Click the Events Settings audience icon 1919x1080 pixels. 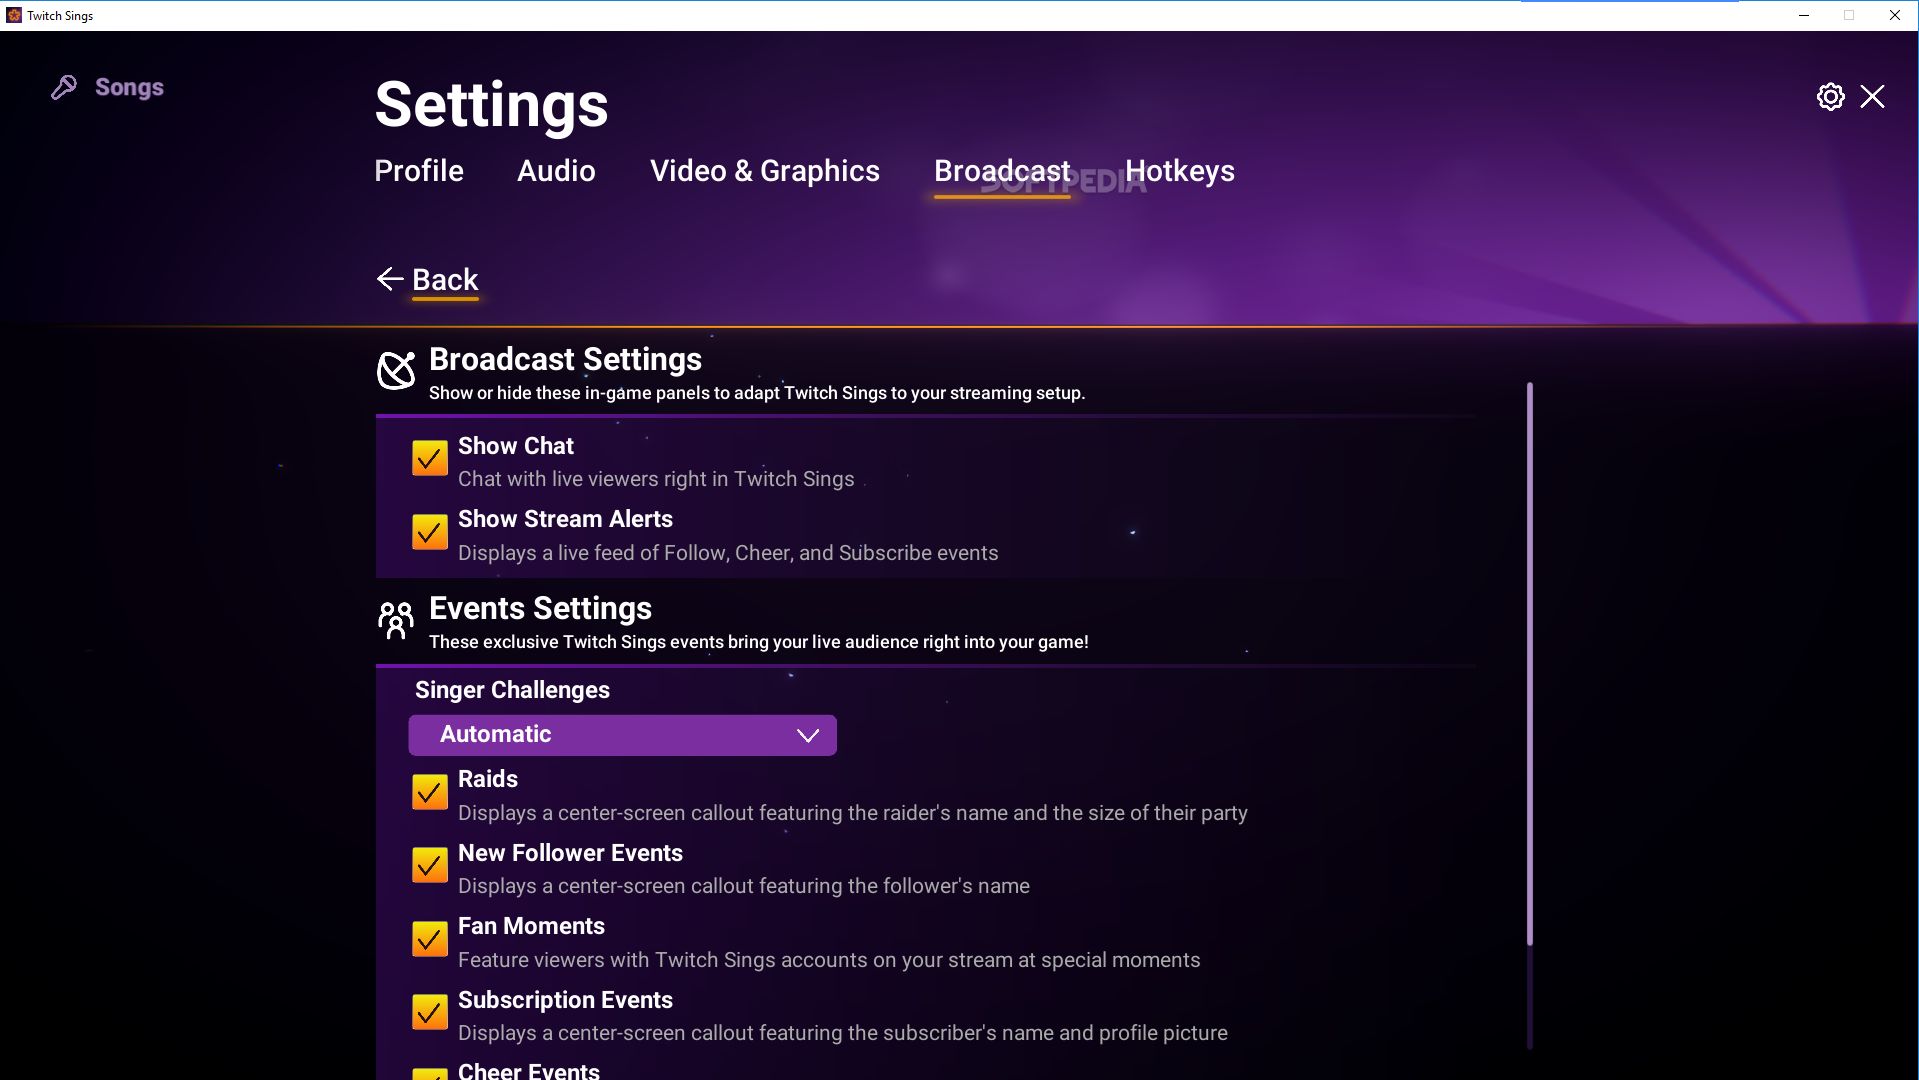click(396, 620)
